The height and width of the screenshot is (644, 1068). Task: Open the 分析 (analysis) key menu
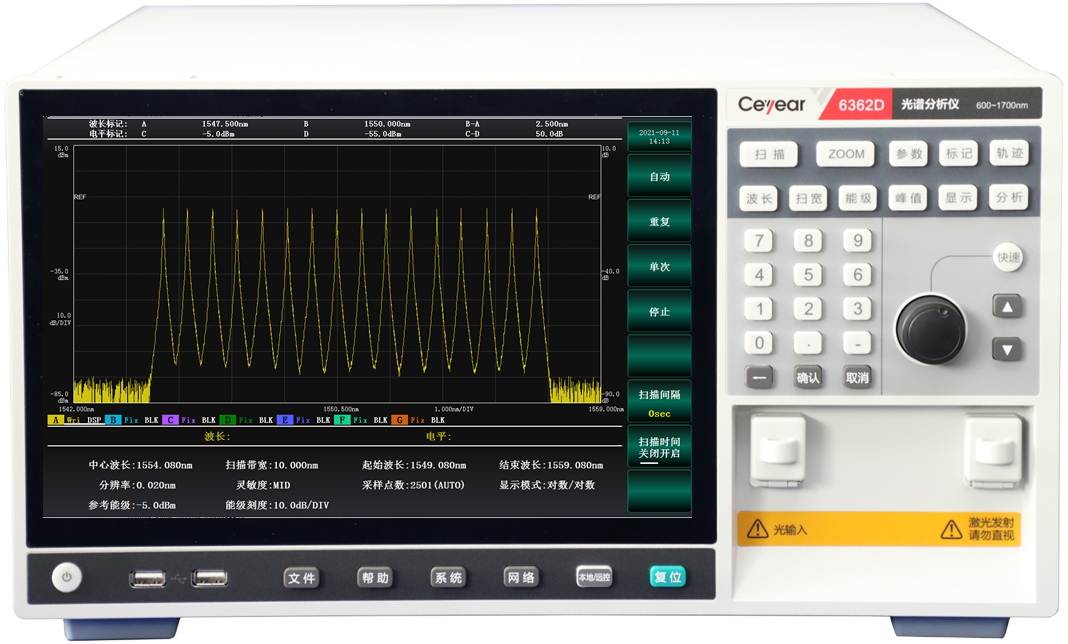click(x=1009, y=198)
